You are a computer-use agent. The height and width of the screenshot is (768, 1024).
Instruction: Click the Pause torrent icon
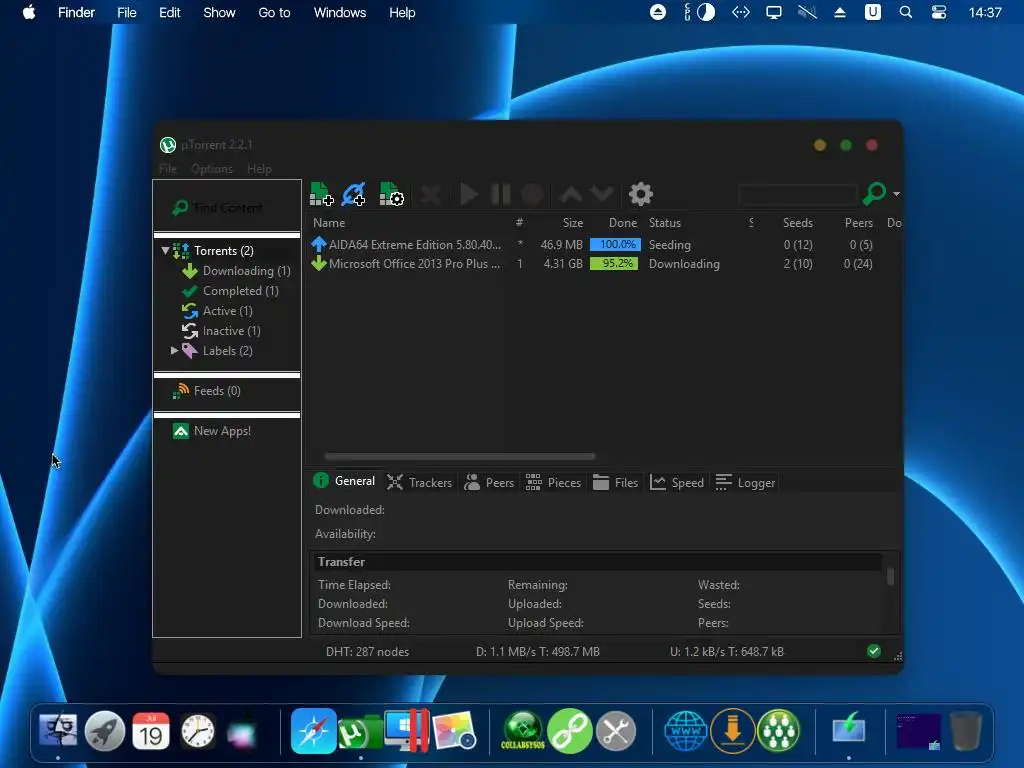click(500, 194)
